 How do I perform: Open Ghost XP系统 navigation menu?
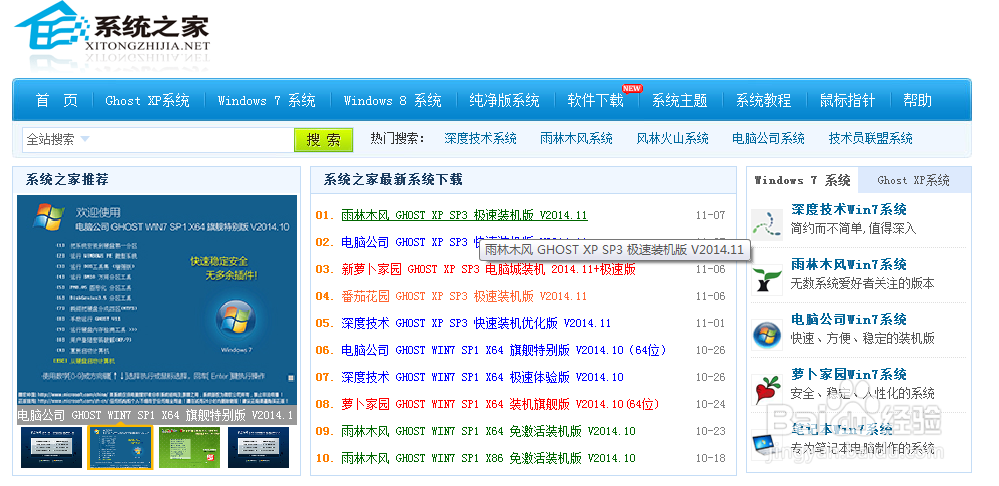pyautogui.click(x=147, y=101)
